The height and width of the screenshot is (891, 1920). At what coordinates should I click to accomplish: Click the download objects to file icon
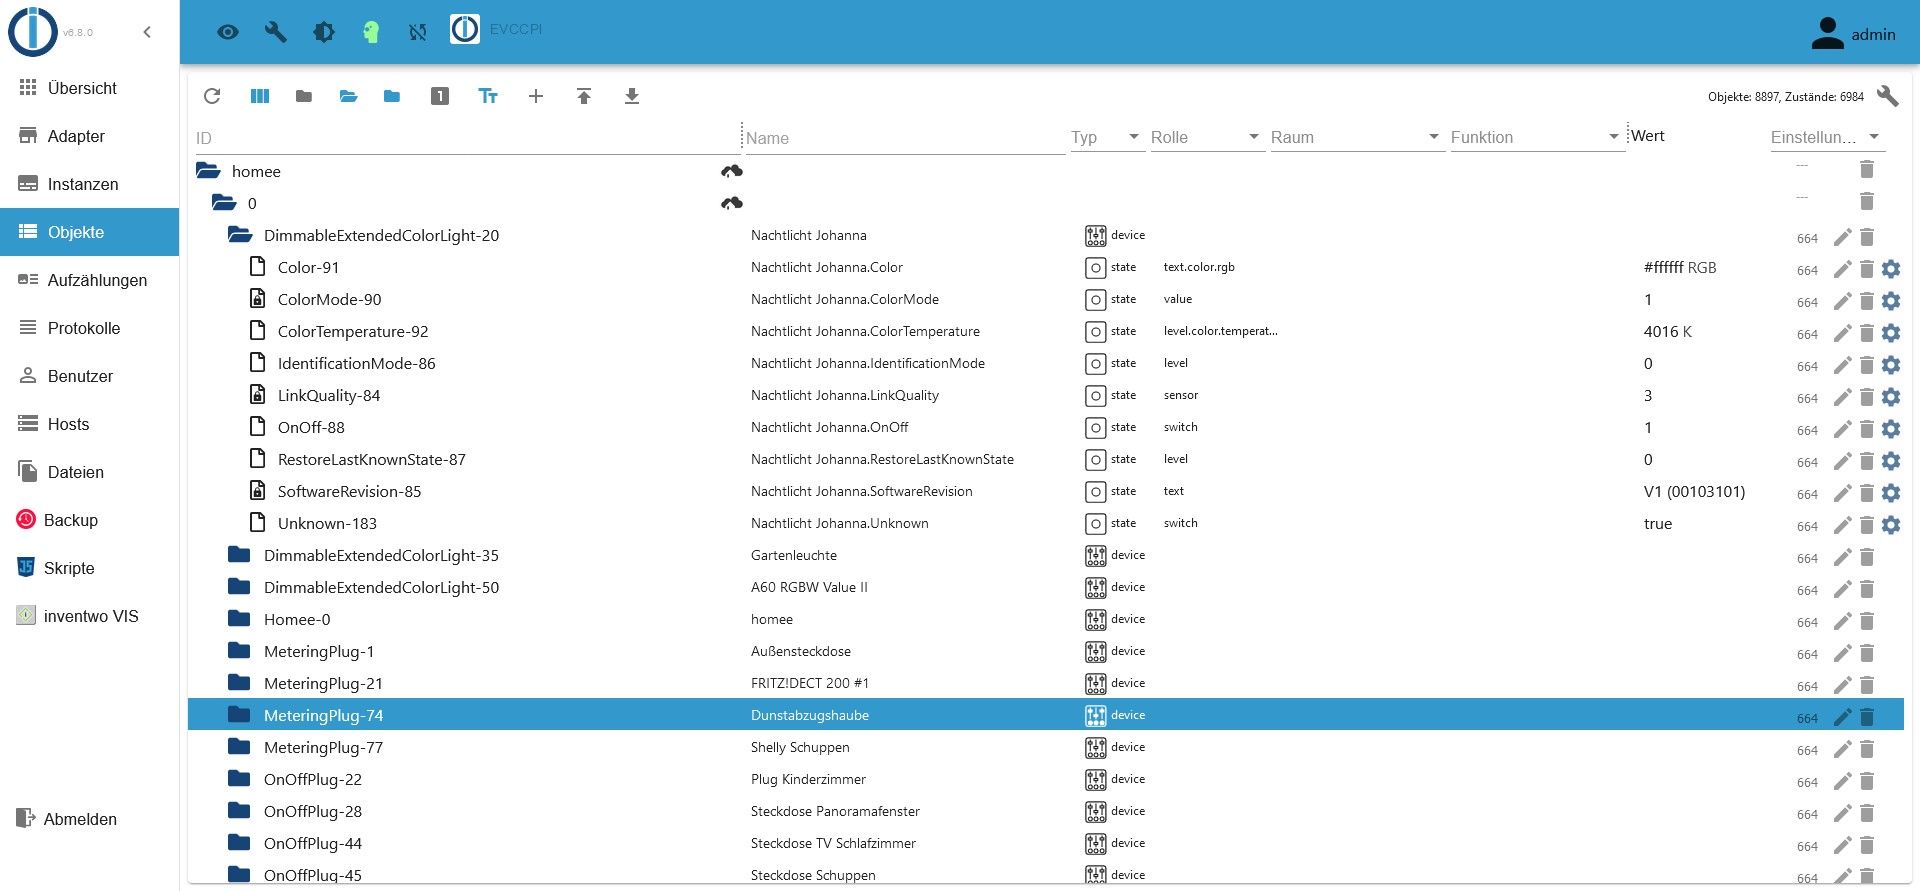click(632, 96)
